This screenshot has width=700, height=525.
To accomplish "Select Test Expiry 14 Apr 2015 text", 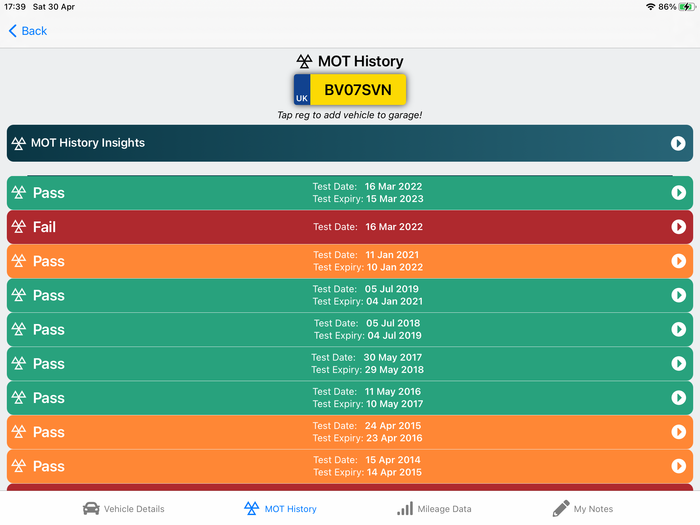I will tap(367, 472).
